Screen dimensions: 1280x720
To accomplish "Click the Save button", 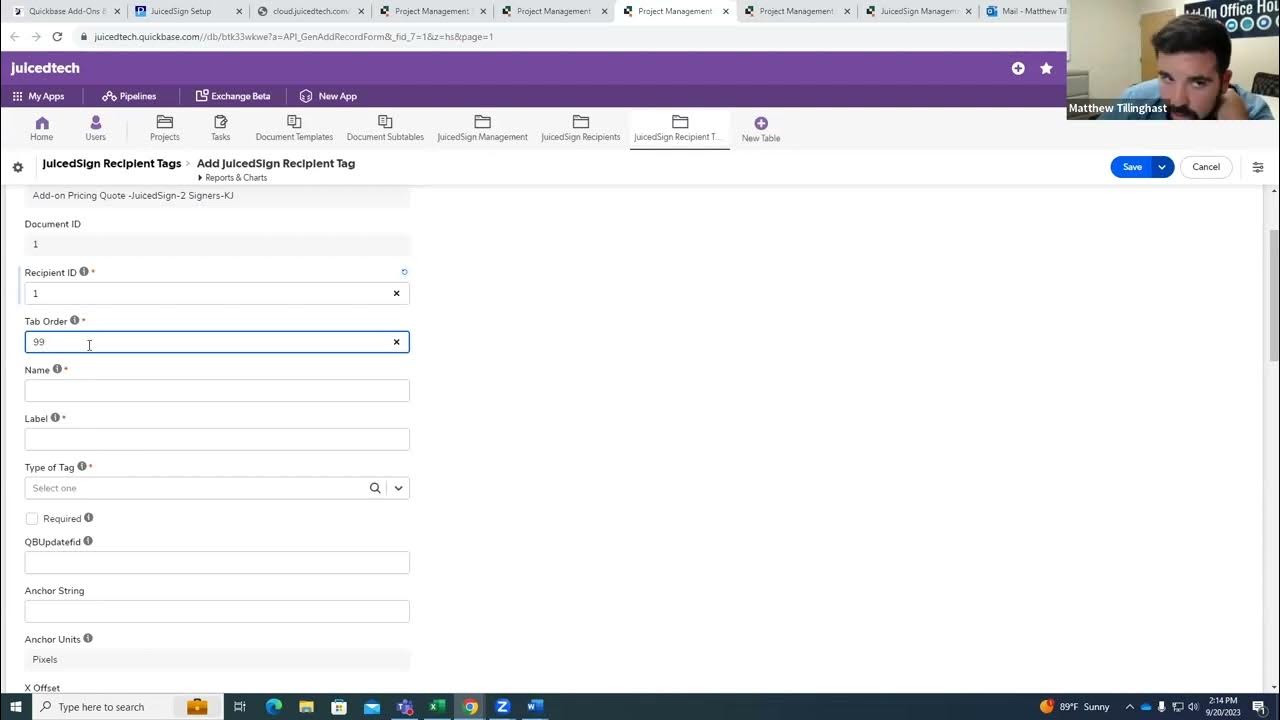I will click(1132, 167).
